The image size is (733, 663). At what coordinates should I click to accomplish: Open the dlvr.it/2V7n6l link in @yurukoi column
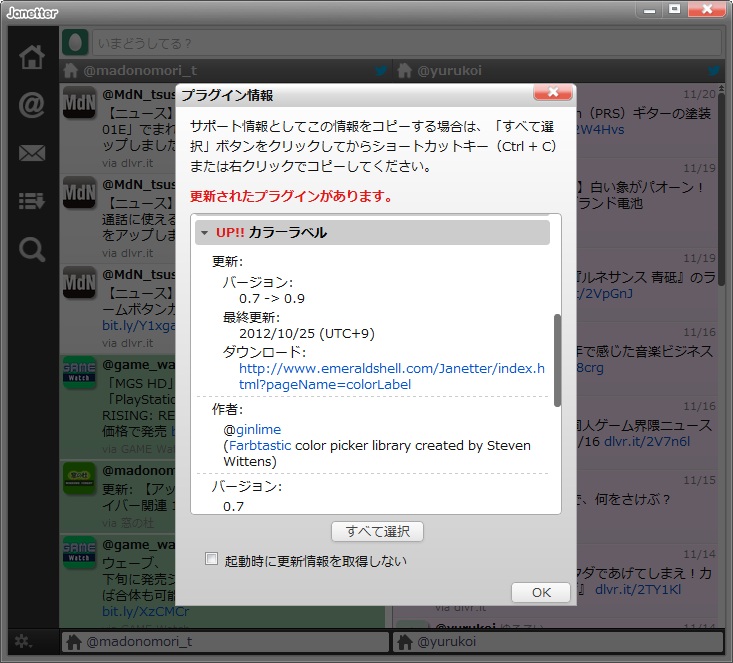coord(647,441)
